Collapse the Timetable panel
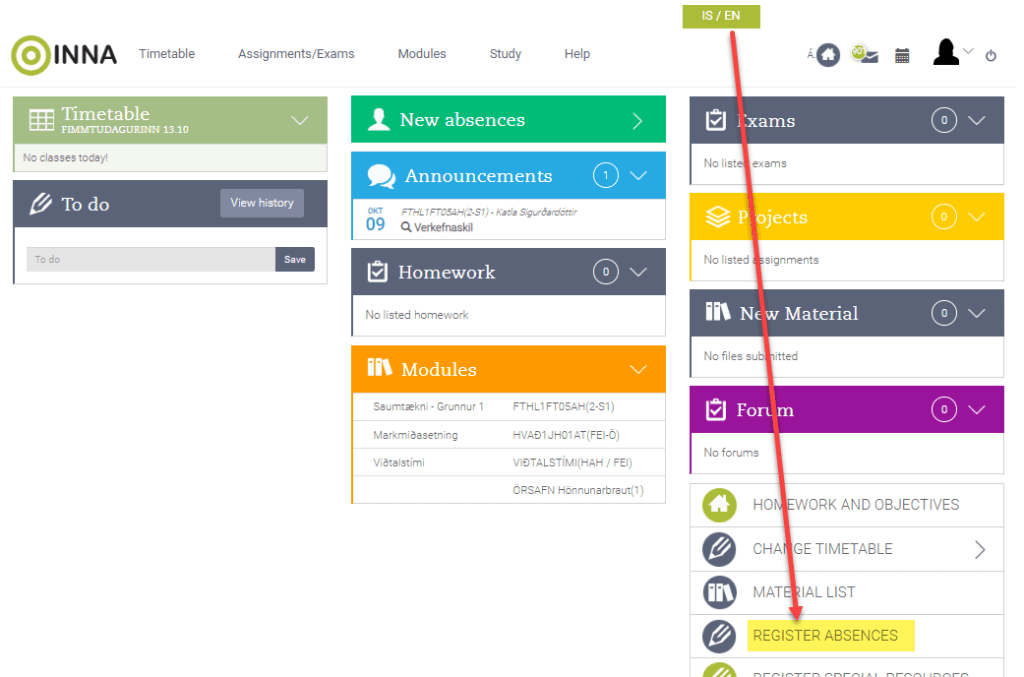This screenshot has width=1024, height=677. click(x=300, y=120)
